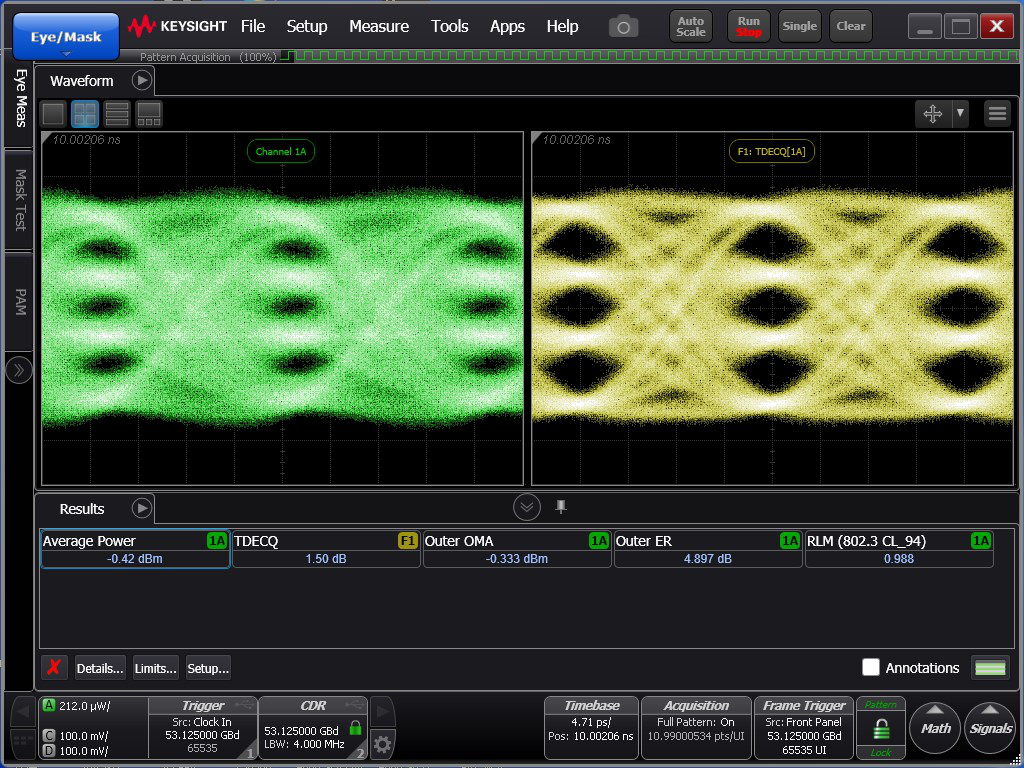This screenshot has width=1024, height=768.
Task: Expand the left sidebar double-chevron
Action: click(x=19, y=371)
